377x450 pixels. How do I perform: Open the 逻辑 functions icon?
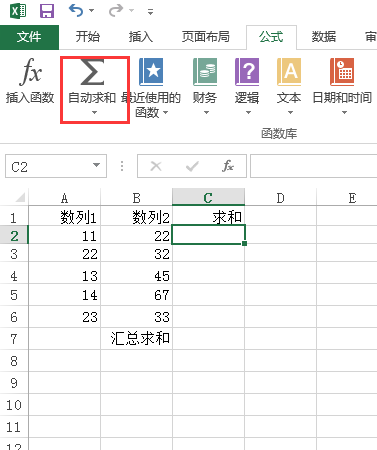pyautogui.click(x=247, y=71)
